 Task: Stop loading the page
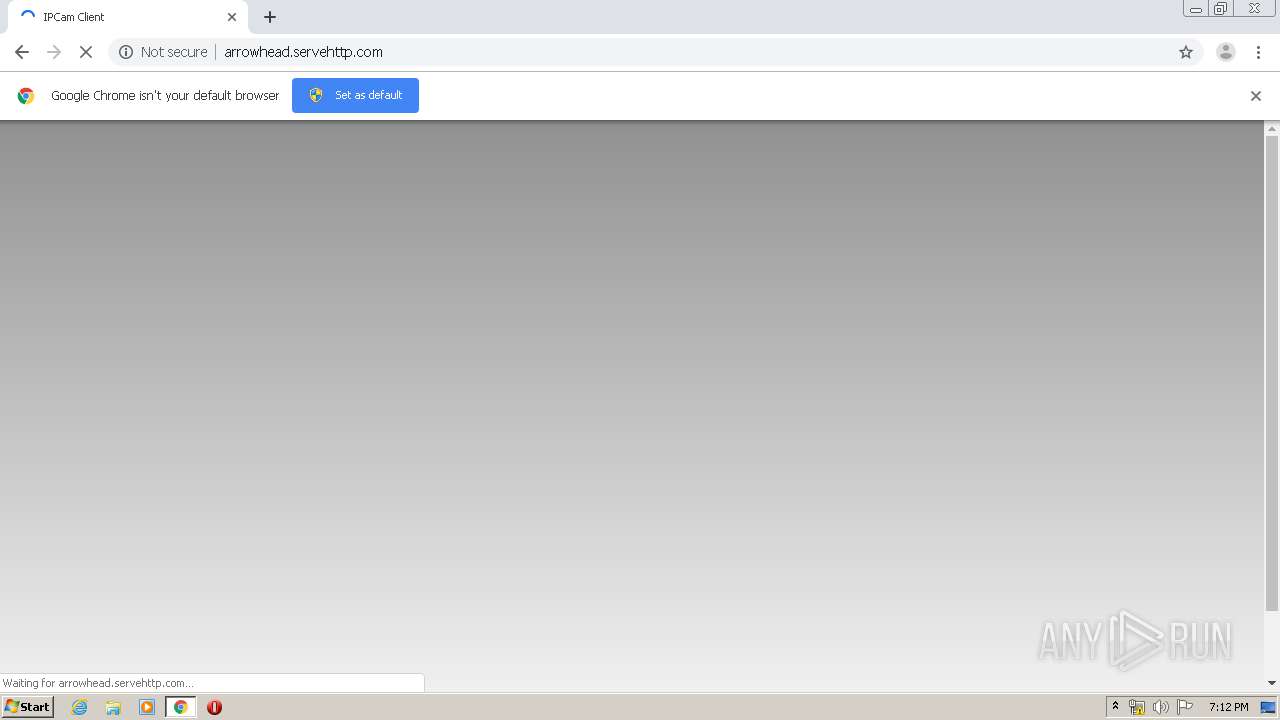86,52
